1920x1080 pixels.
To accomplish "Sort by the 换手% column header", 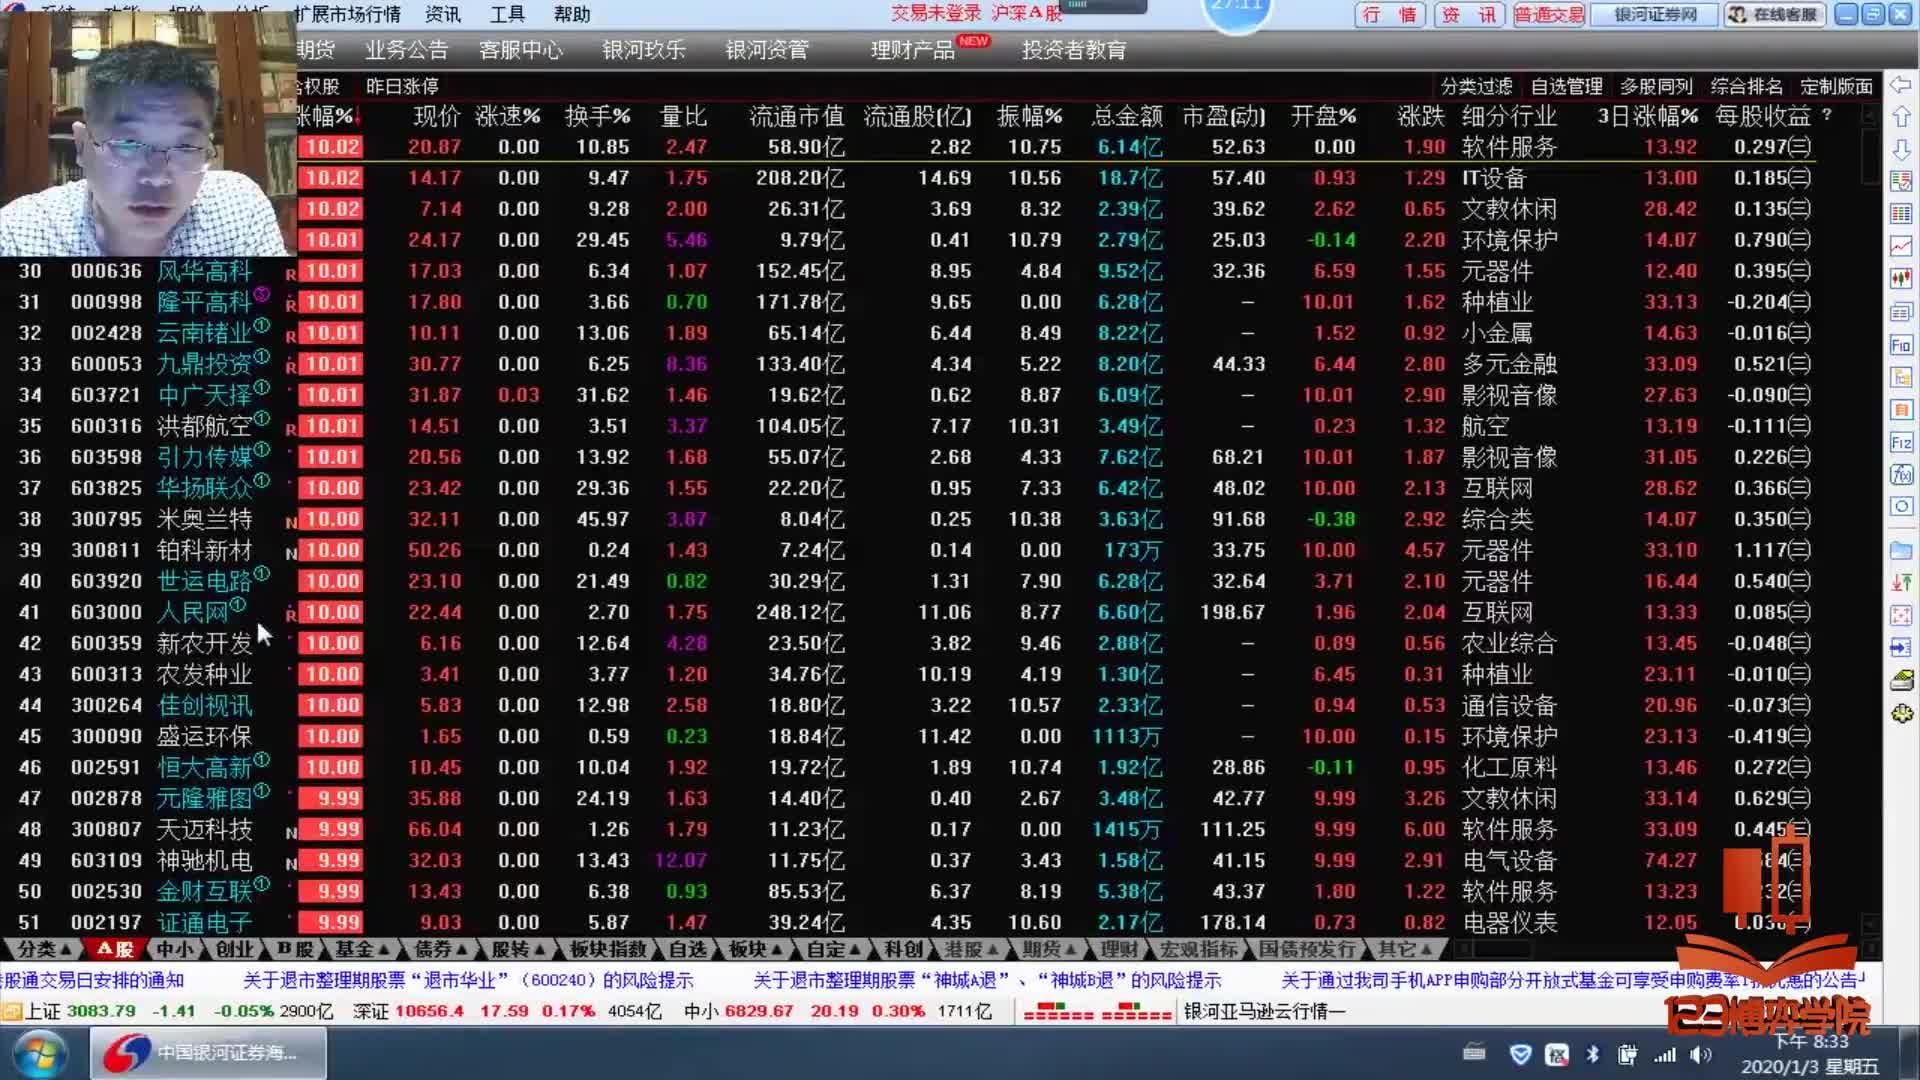I will coord(597,116).
